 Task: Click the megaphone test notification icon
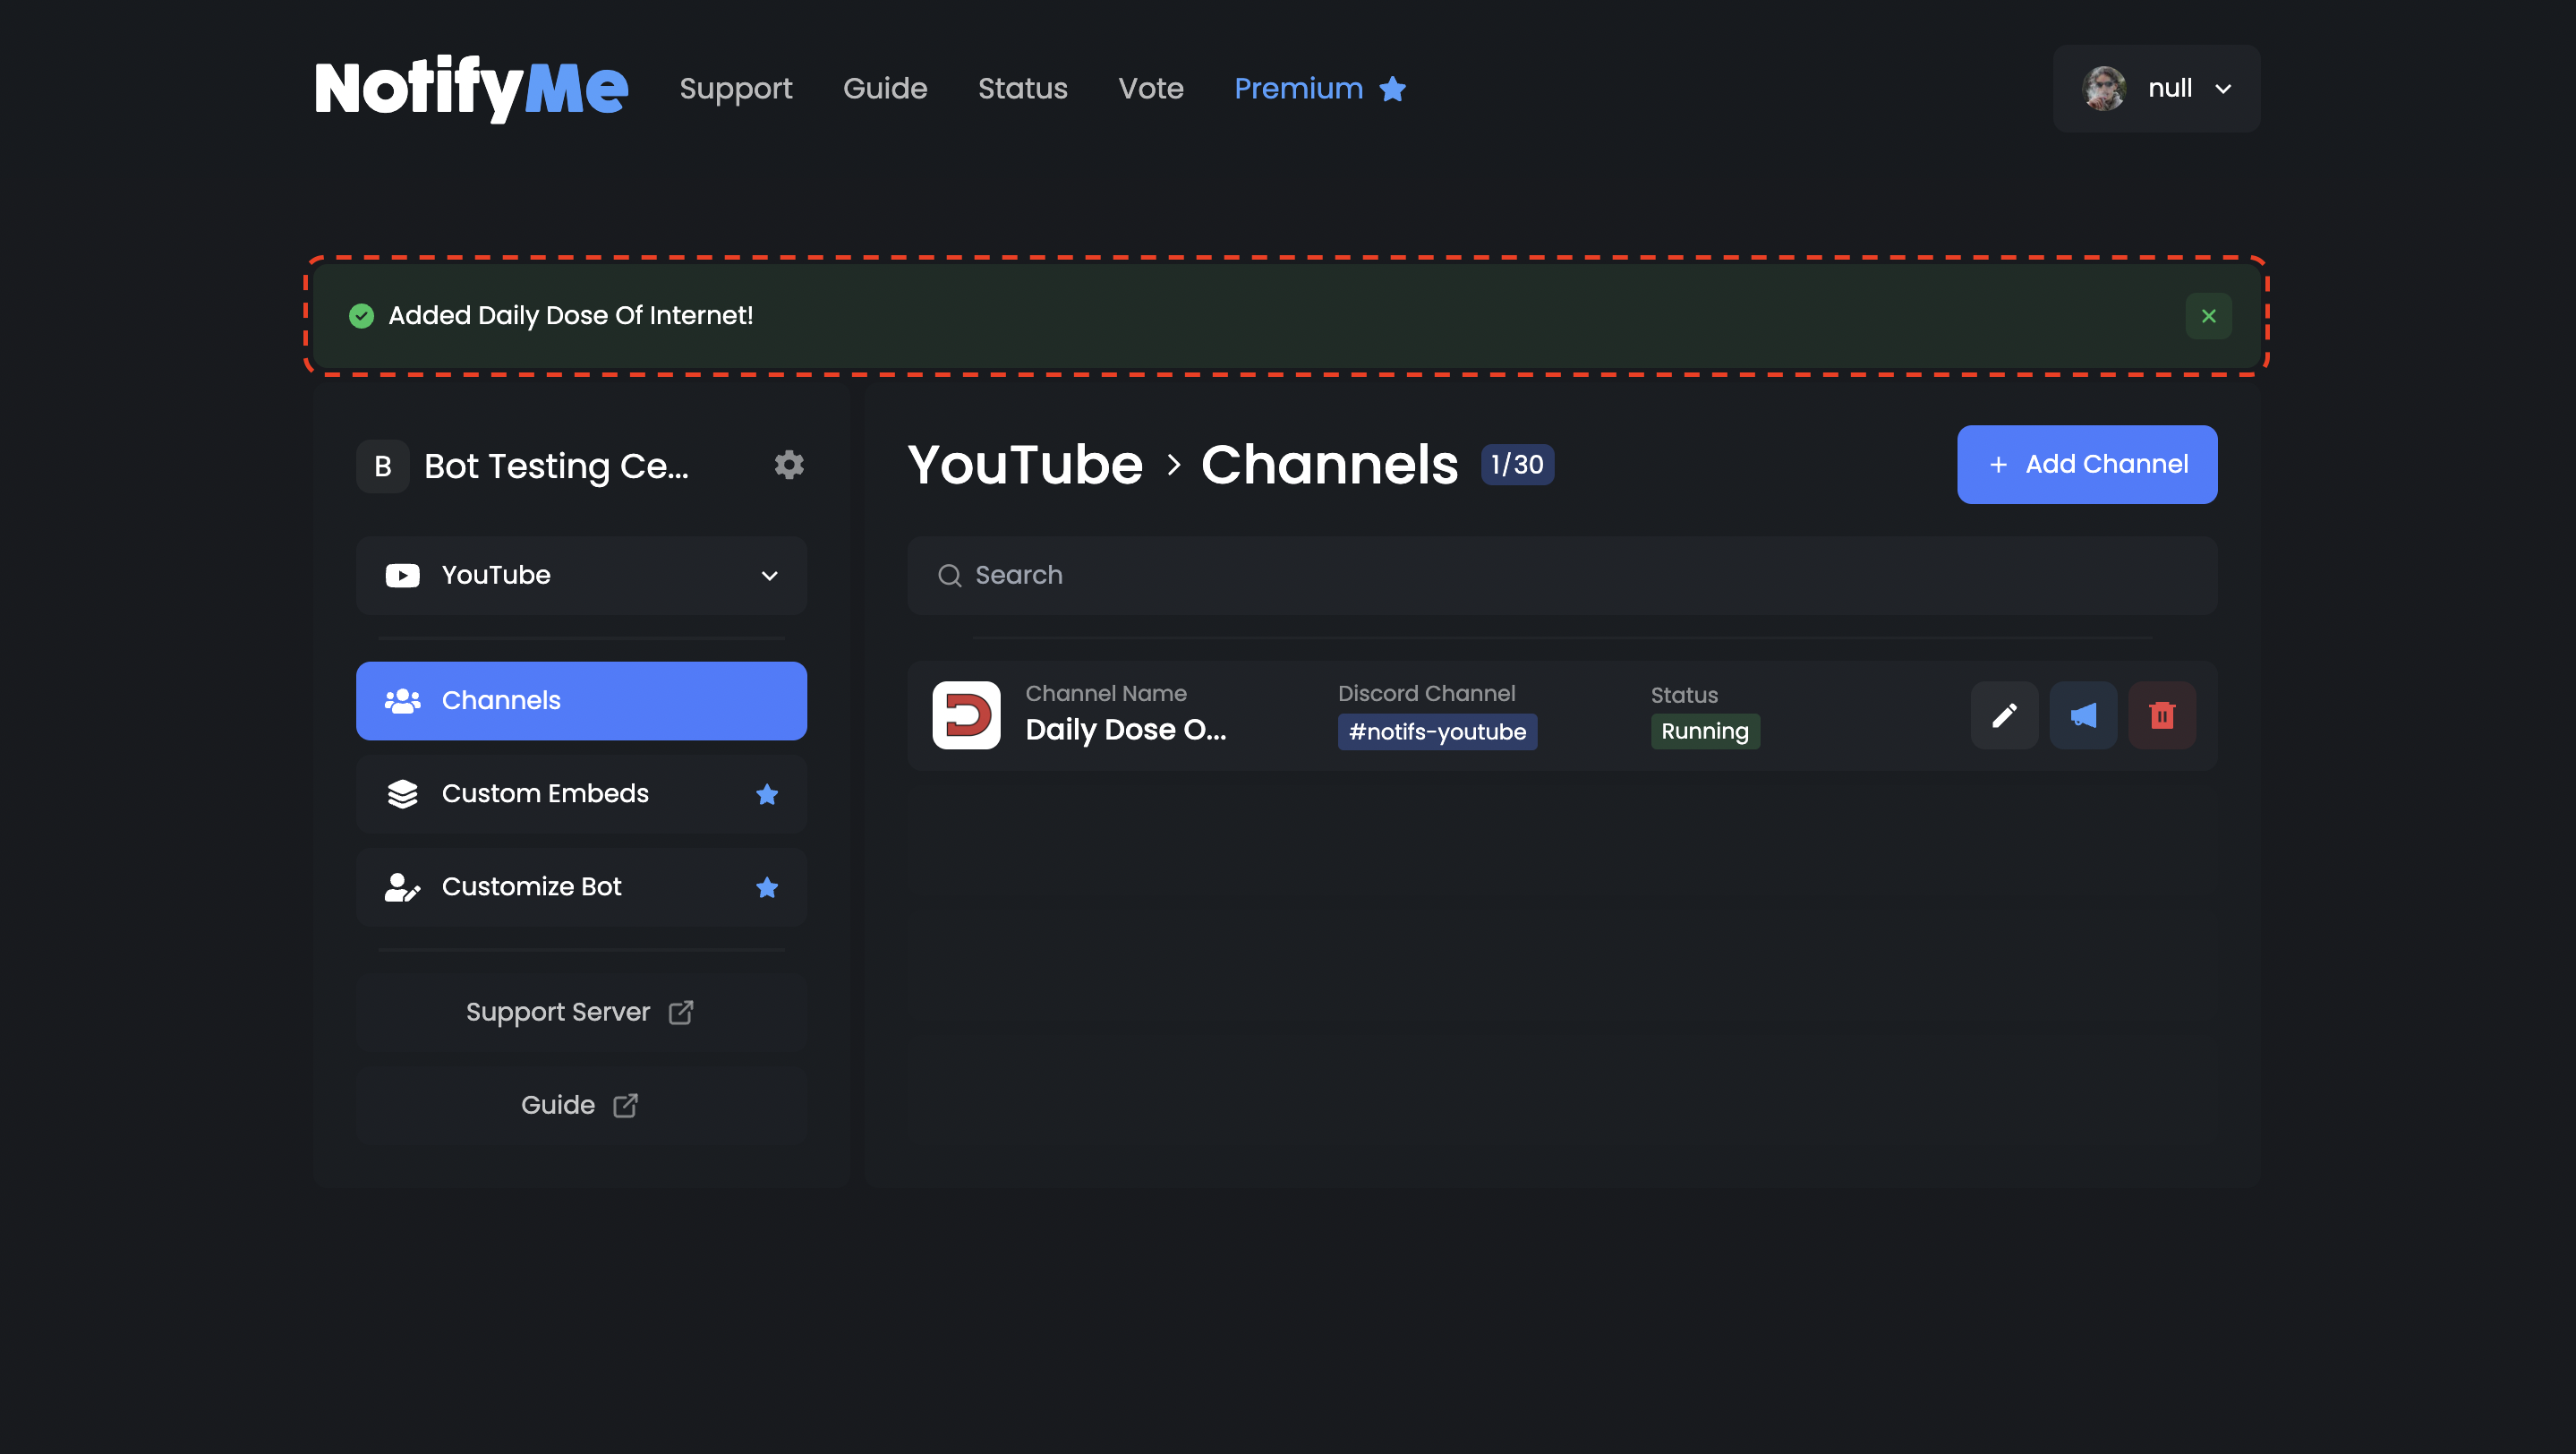pos(2083,715)
